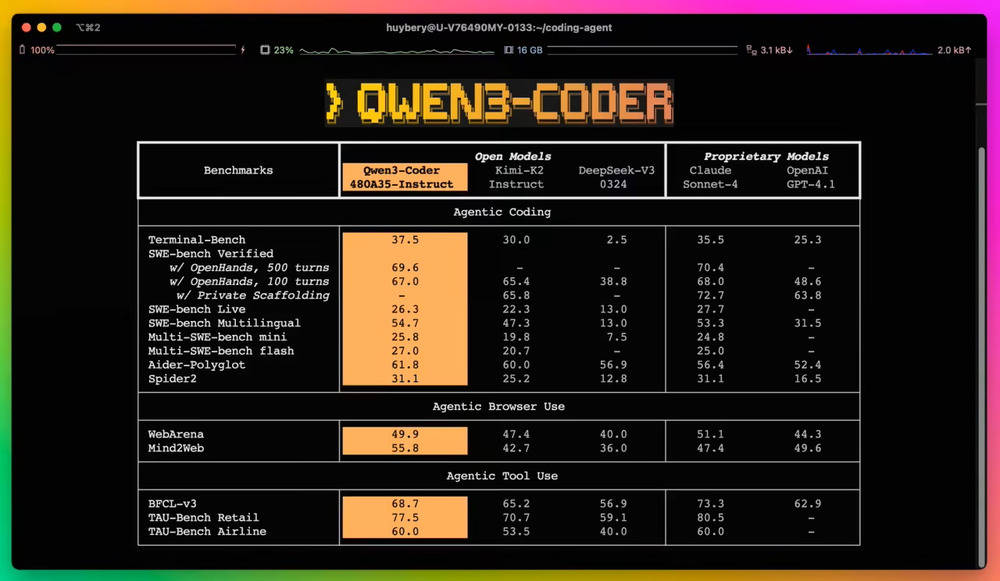Click the Proprietary Models group heading
This screenshot has width=1000, height=581.
pos(766,156)
